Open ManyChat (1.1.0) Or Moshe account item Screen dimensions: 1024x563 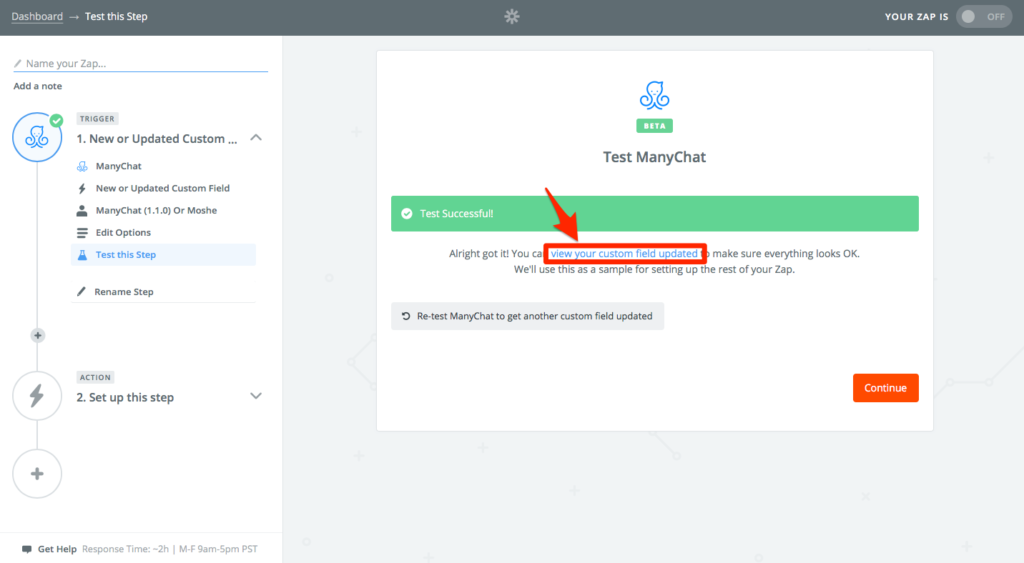pos(156,210)
